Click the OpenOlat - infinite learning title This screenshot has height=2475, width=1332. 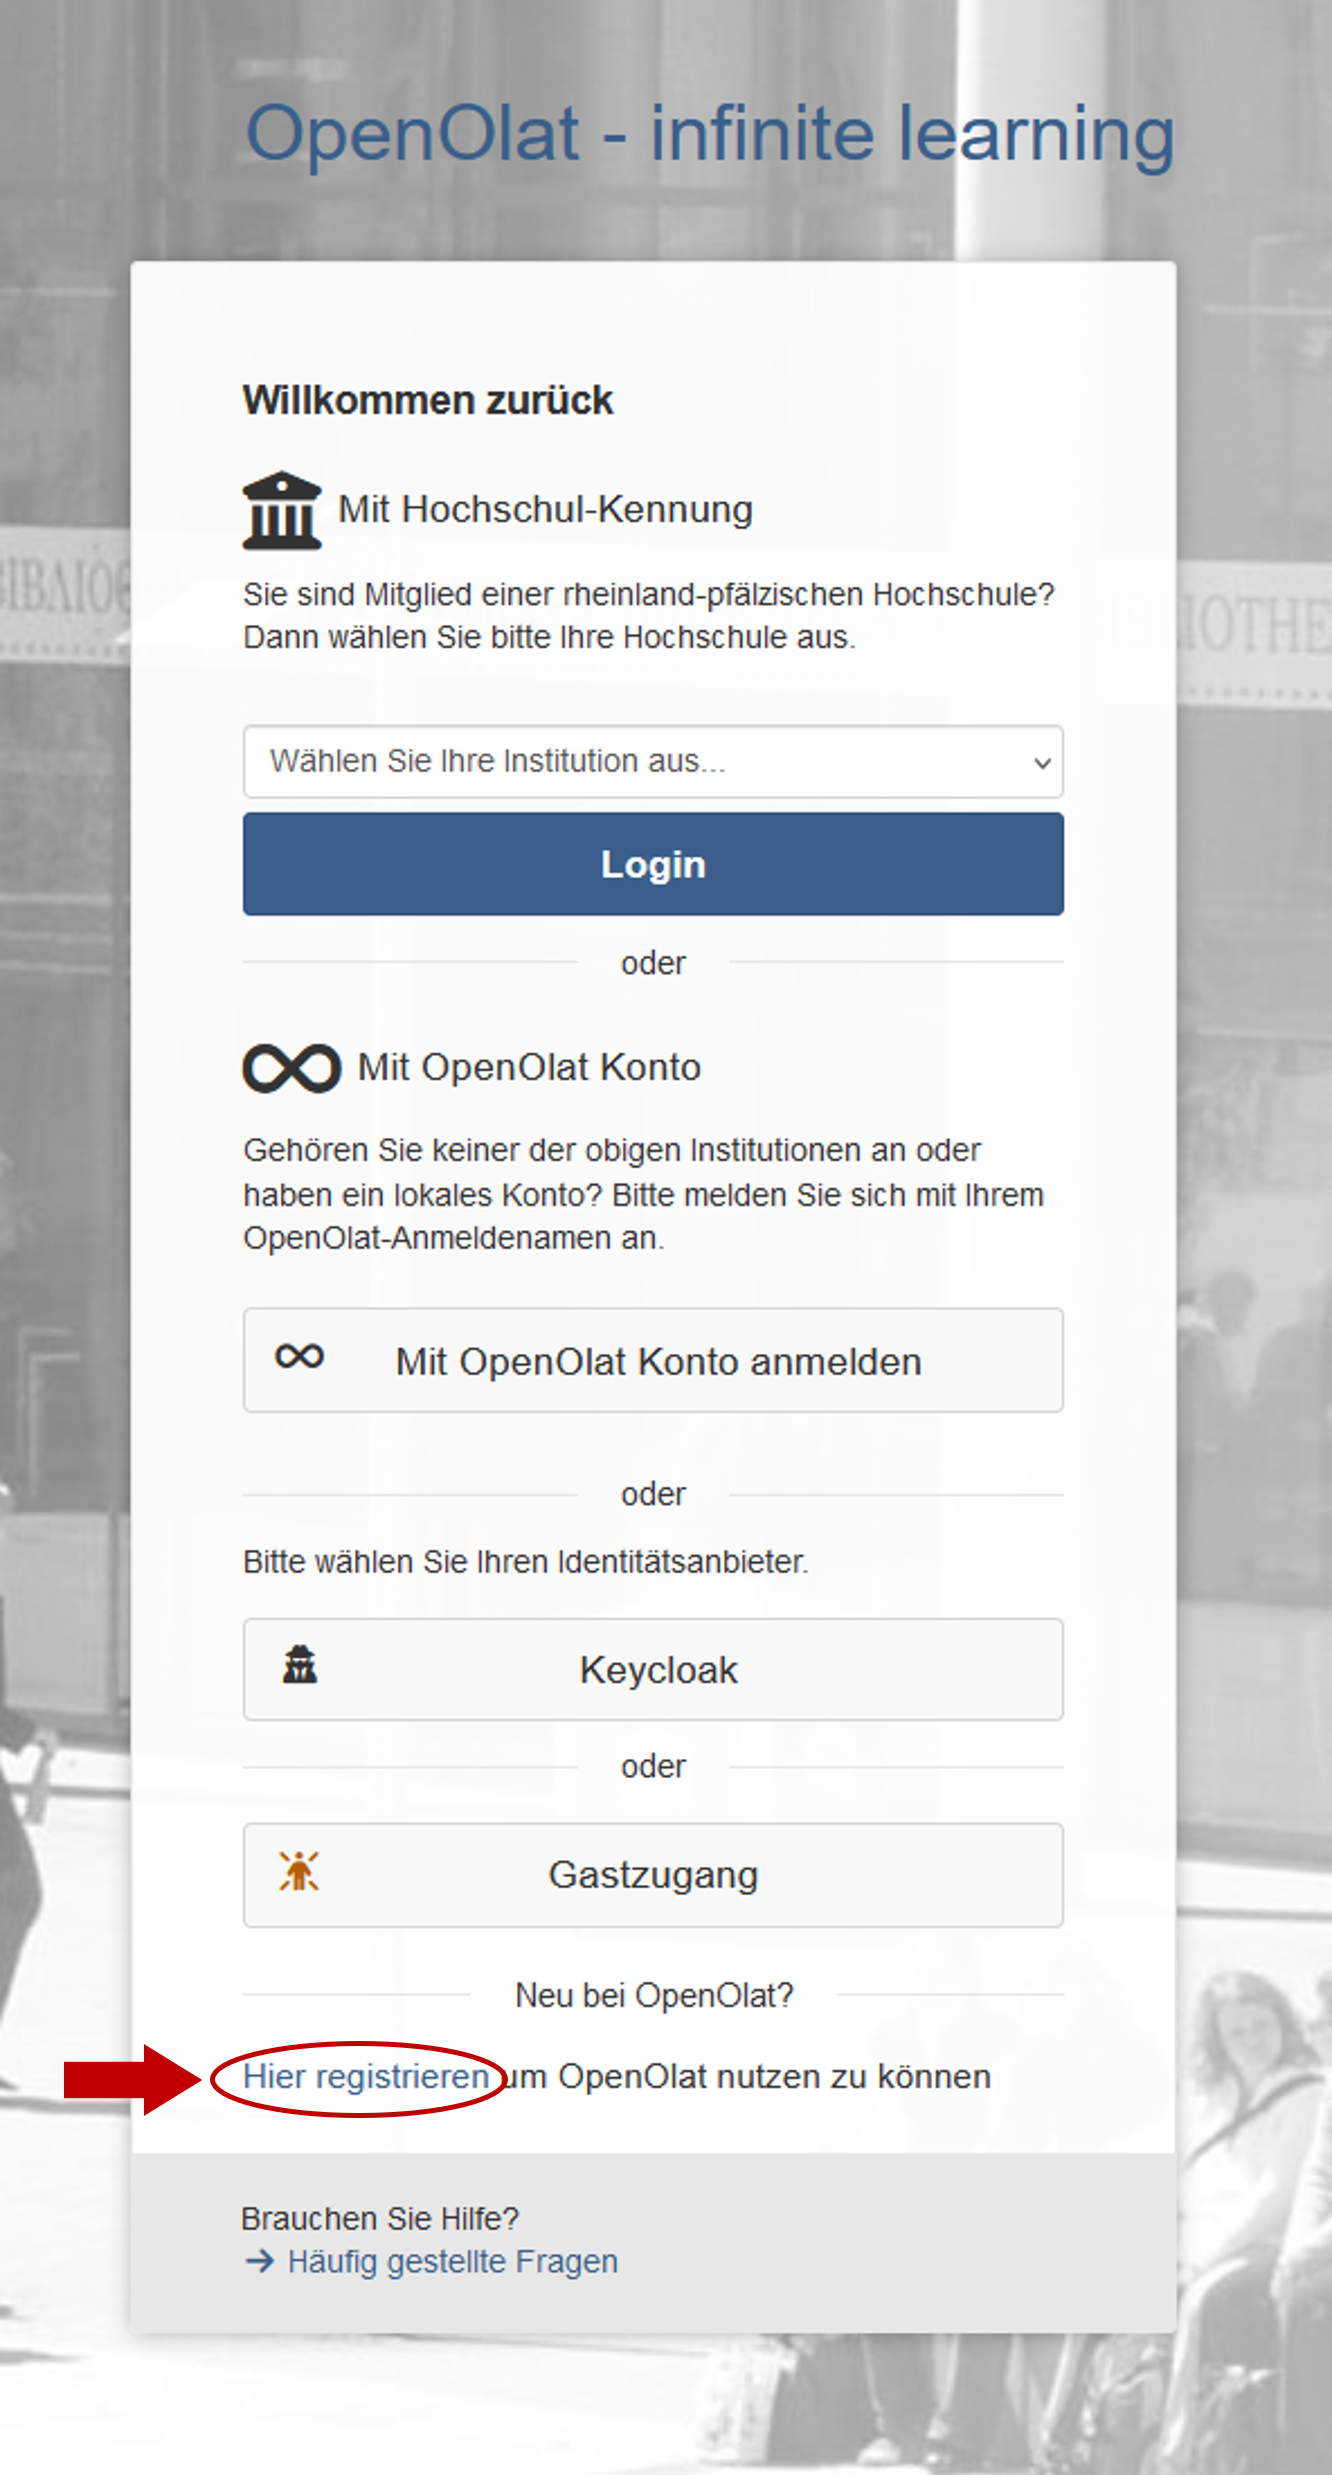tap(709, 133)
